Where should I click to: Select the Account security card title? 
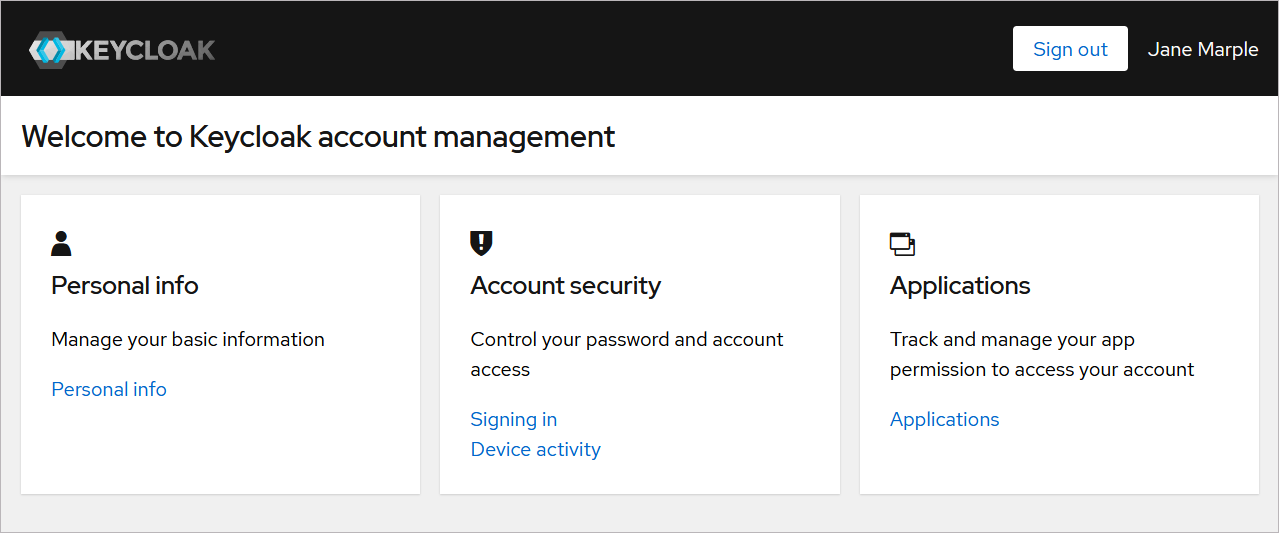pos(565,286)
